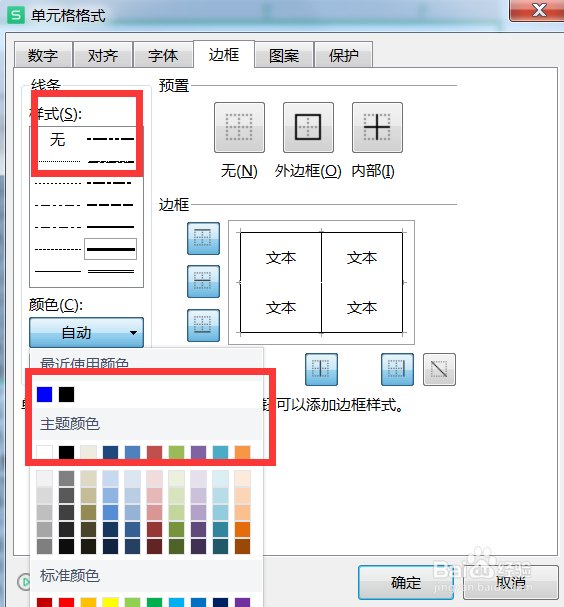This screenshot has width=564, height=607.
Task: Select the black theme color swatch
Action: coord(67,452)
